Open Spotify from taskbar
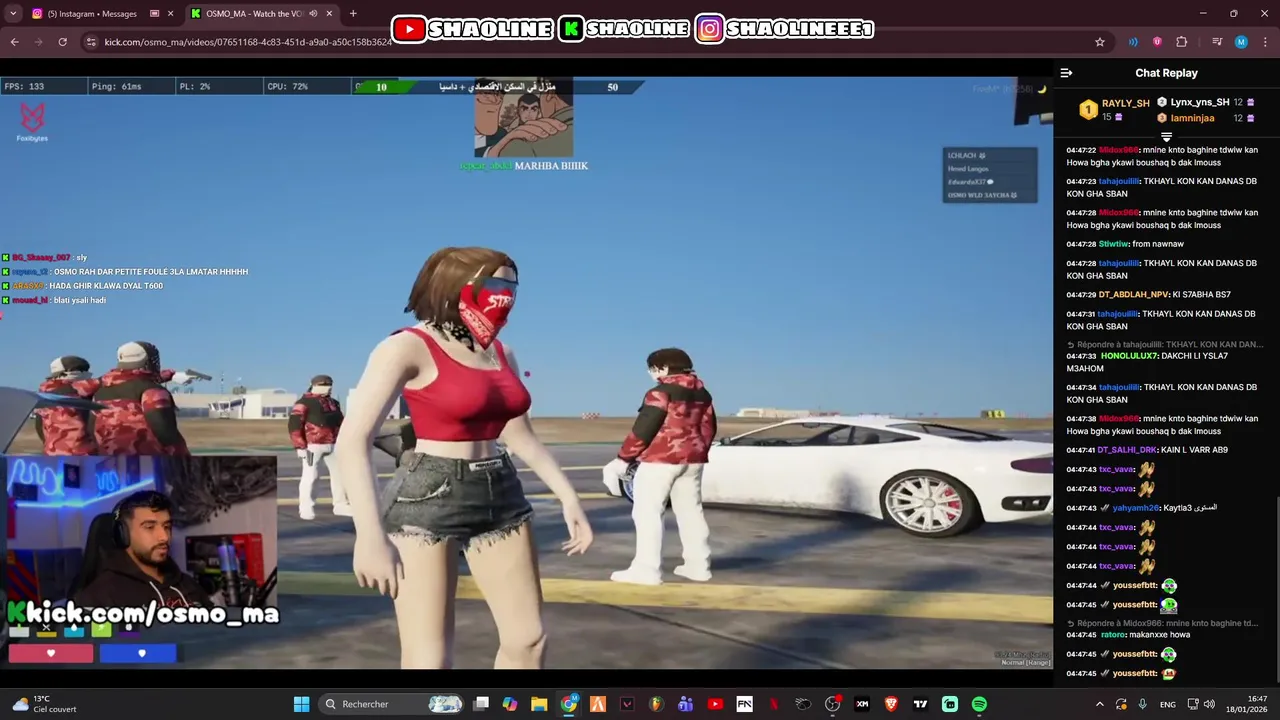This screenshot has width=1280, height=720. (x=979, y=704)
